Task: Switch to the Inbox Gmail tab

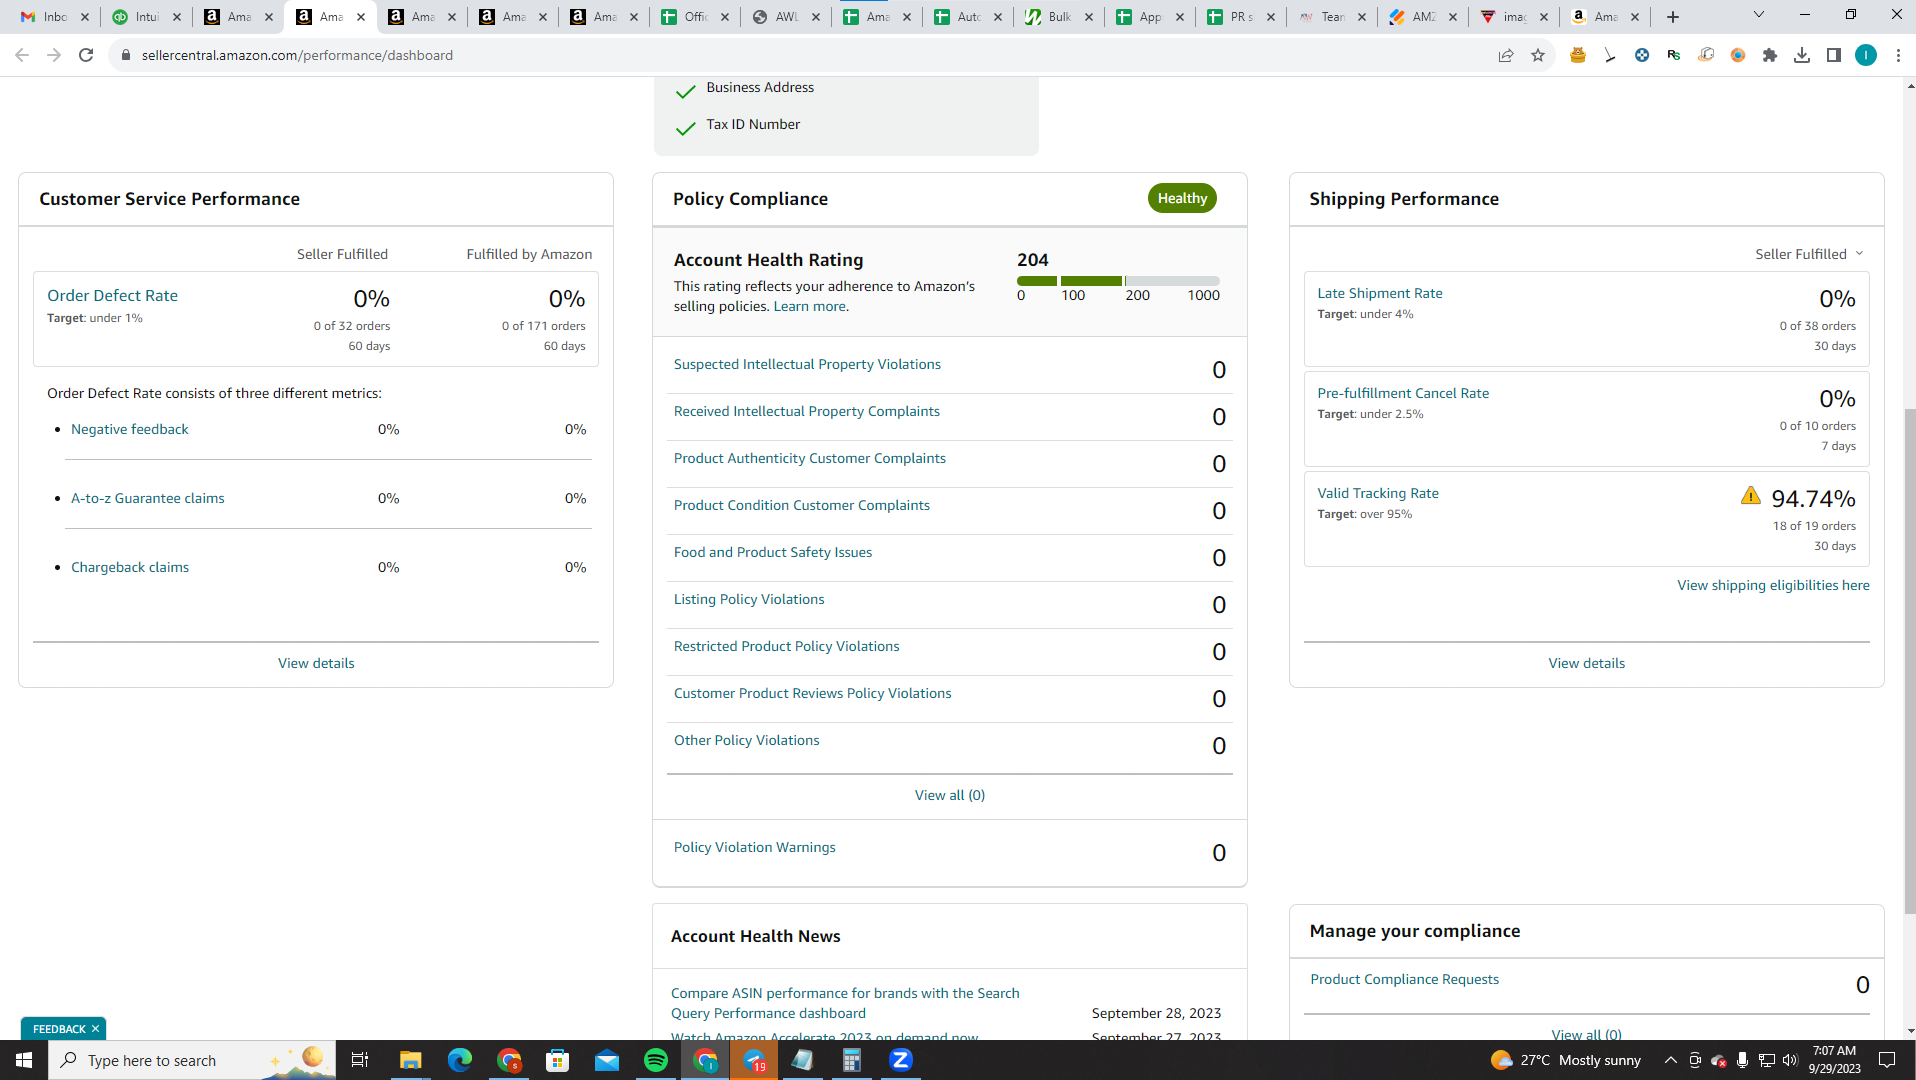Action: (x=55, y=17)
